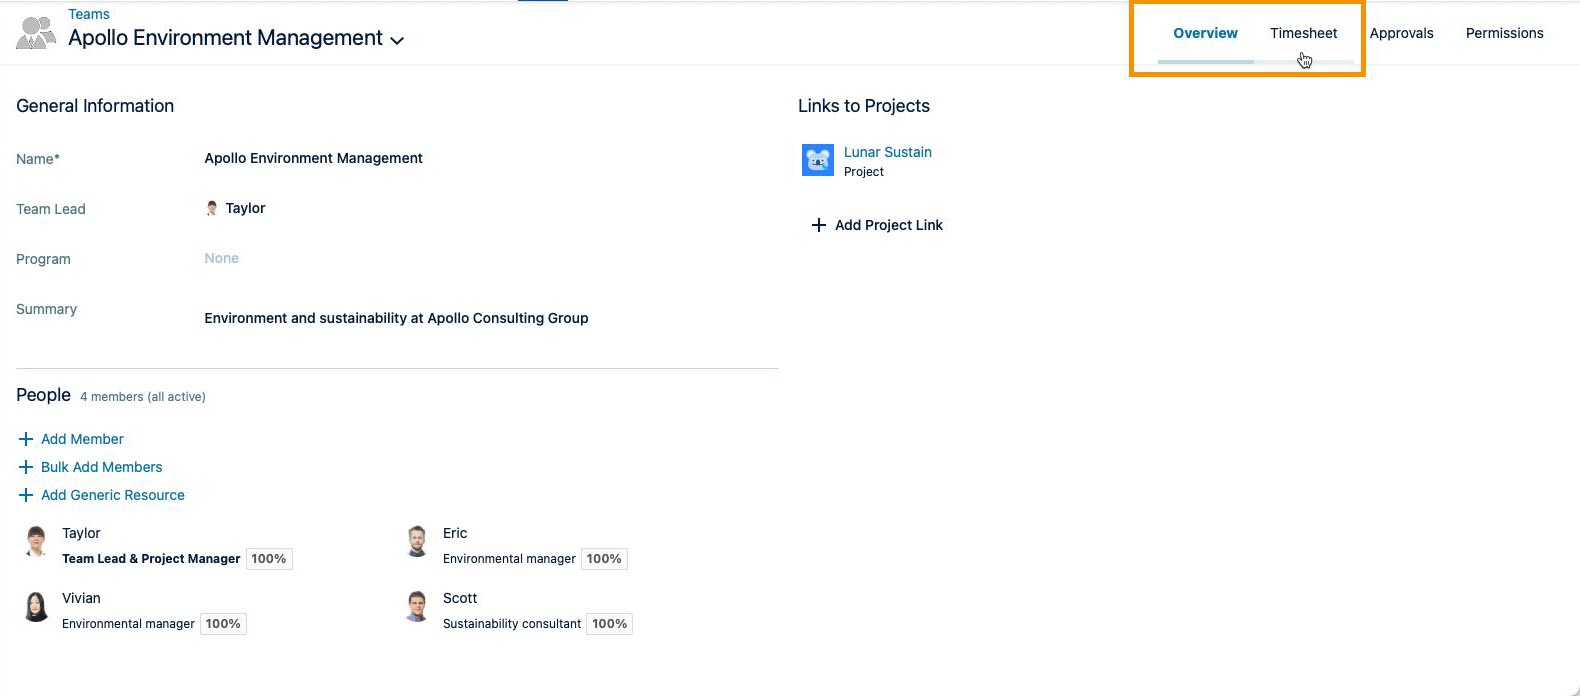Click the Teams group icon in the header
This screenshot has height=696, width=1580.
[x=36, y=32]
